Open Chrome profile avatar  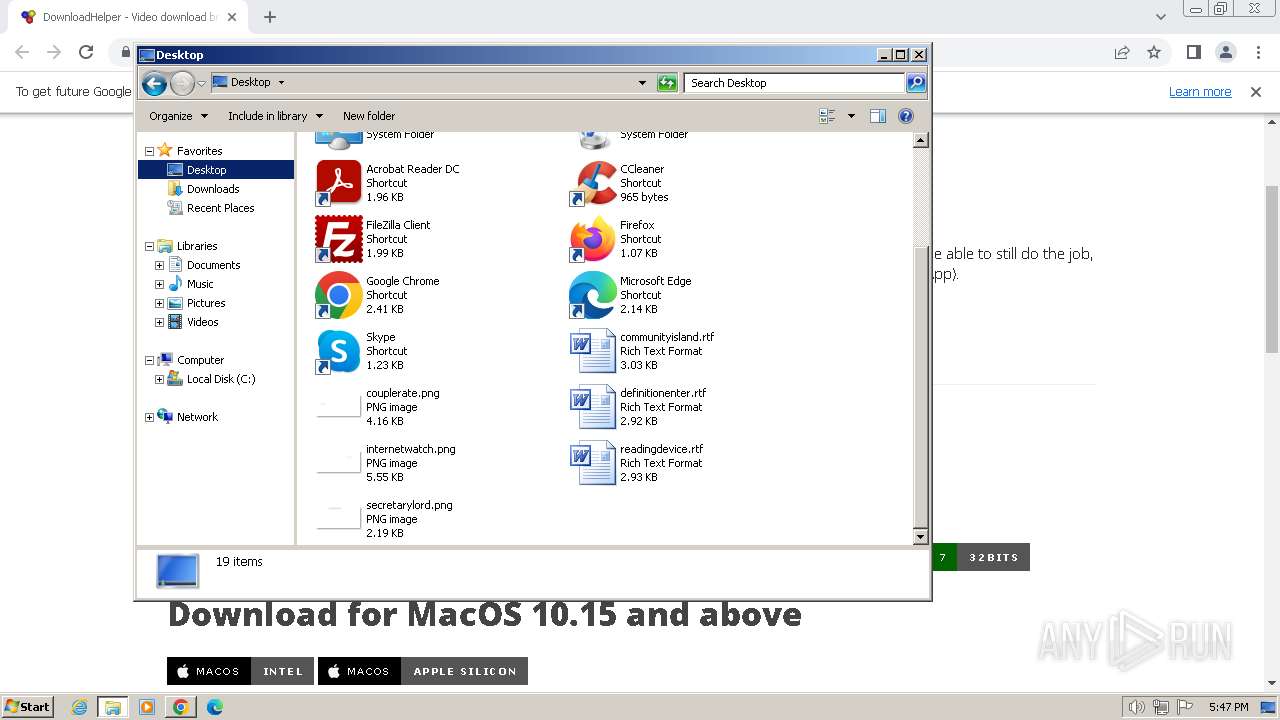click(1226, 52)
